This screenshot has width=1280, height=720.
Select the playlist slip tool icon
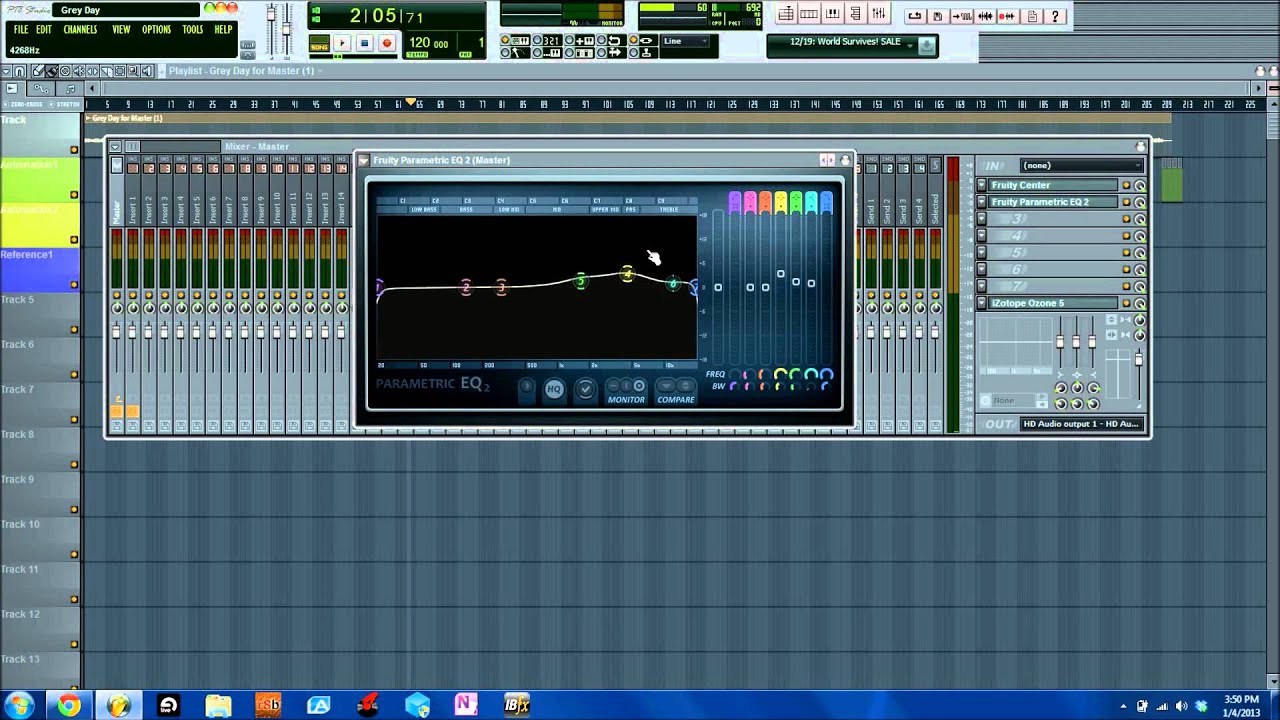point(92,71)
